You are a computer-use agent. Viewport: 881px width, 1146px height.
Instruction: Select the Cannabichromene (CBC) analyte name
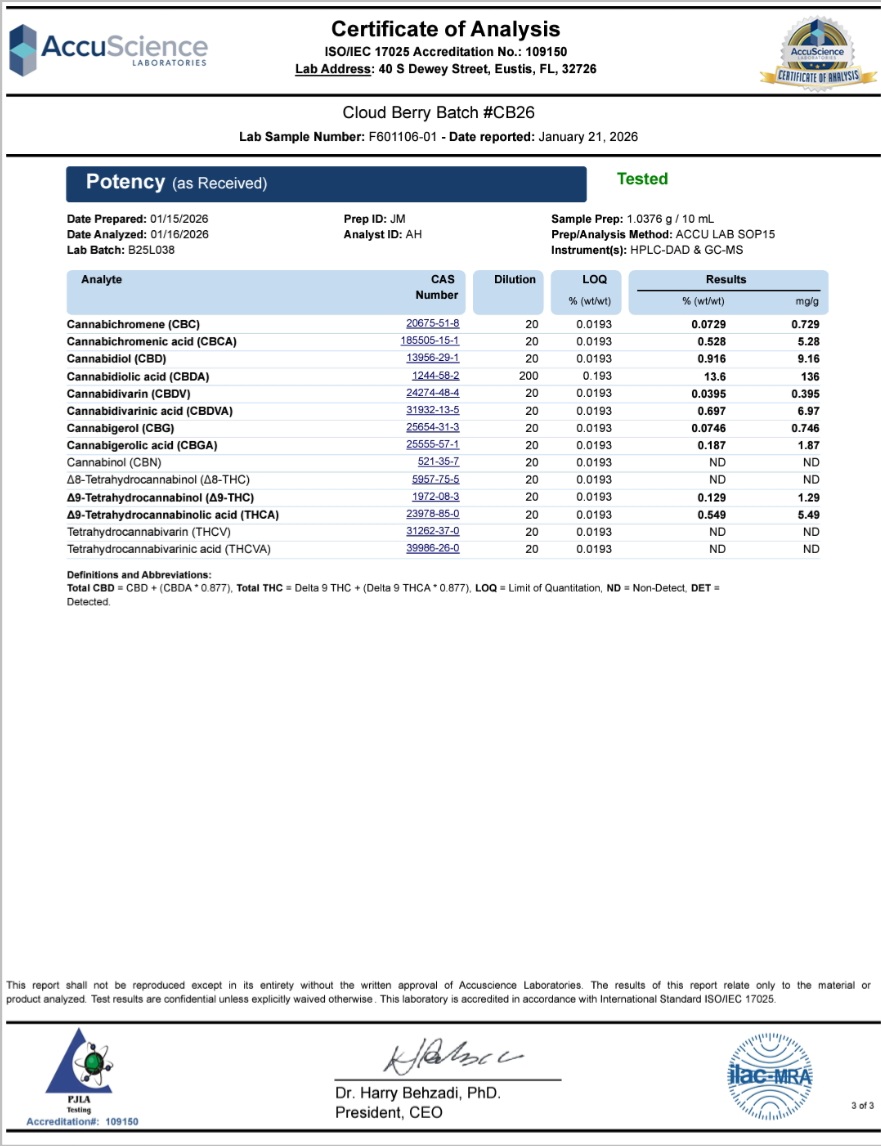[x=133, y=325]
